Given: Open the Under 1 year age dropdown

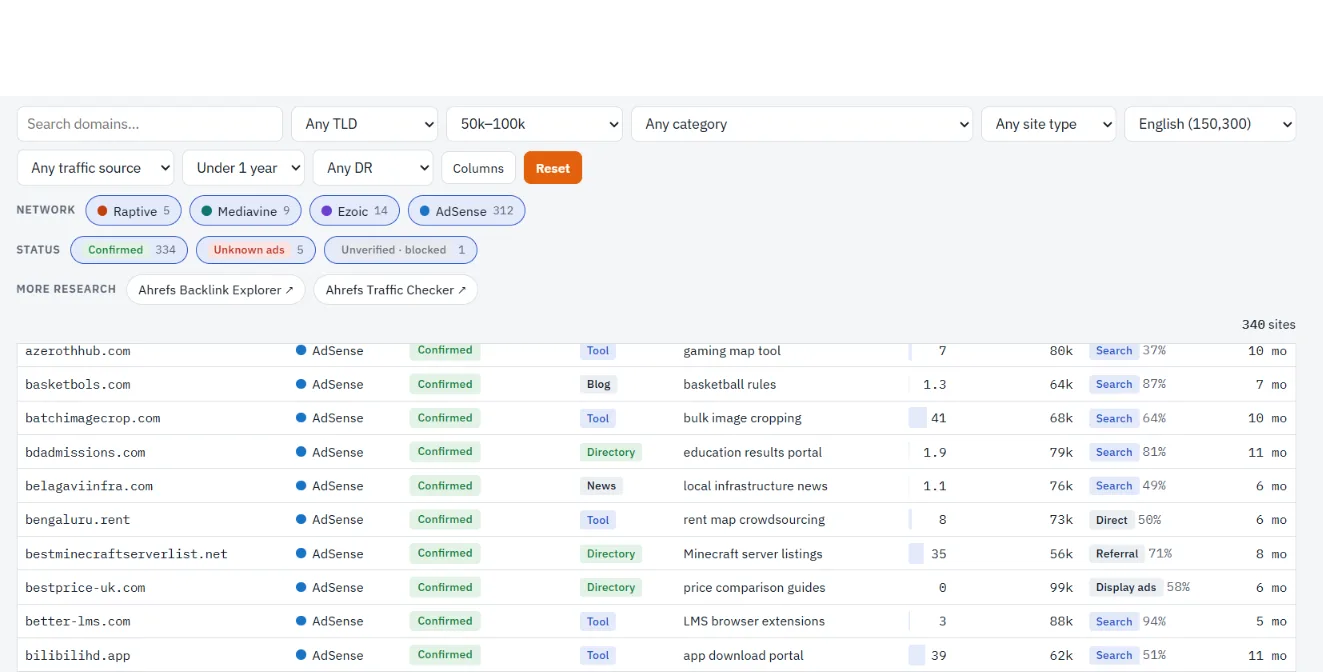Looking at the screenshot, I should [x=244, y=168].
